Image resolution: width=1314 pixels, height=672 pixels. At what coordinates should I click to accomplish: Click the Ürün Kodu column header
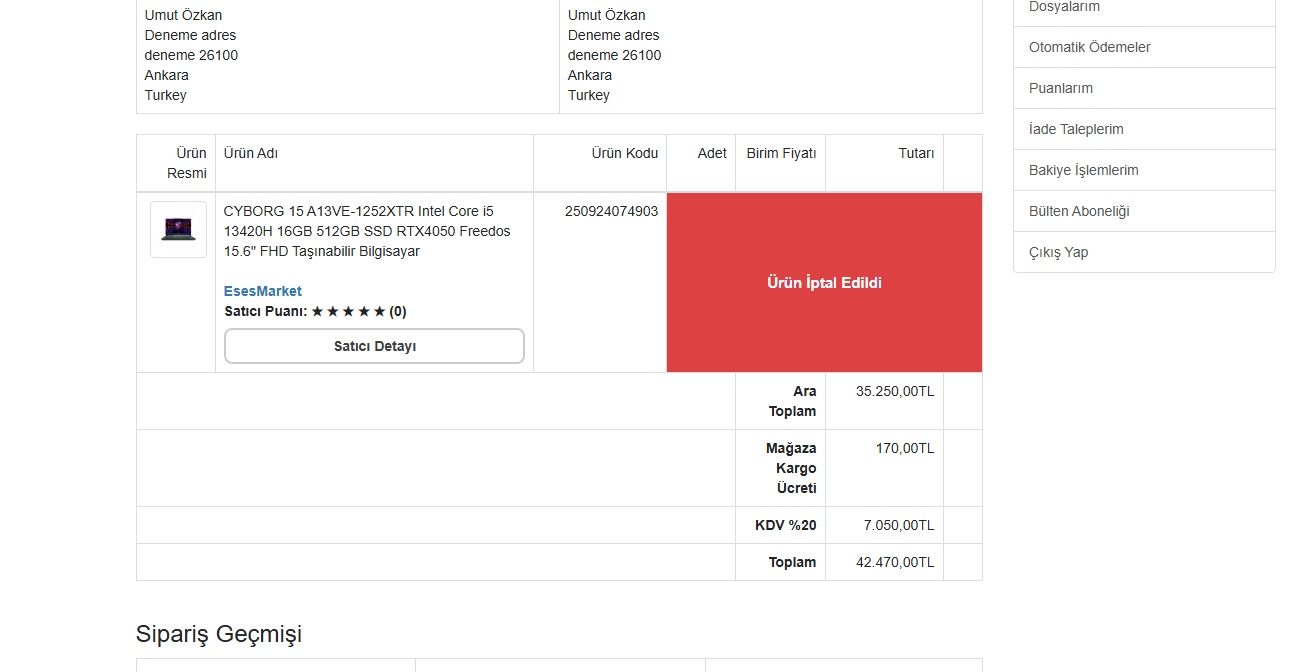pos(624,153)
